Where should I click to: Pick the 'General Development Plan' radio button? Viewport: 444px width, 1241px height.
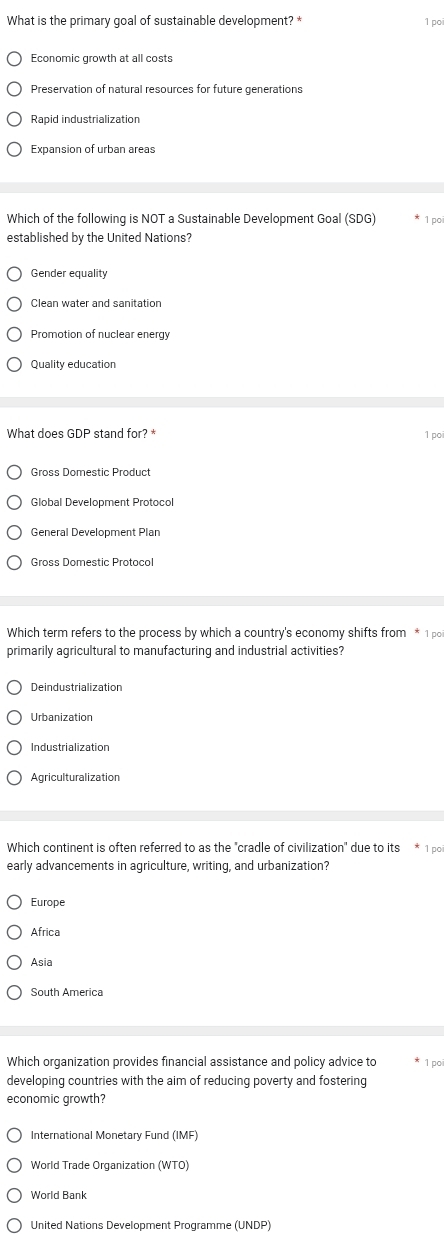14,532
